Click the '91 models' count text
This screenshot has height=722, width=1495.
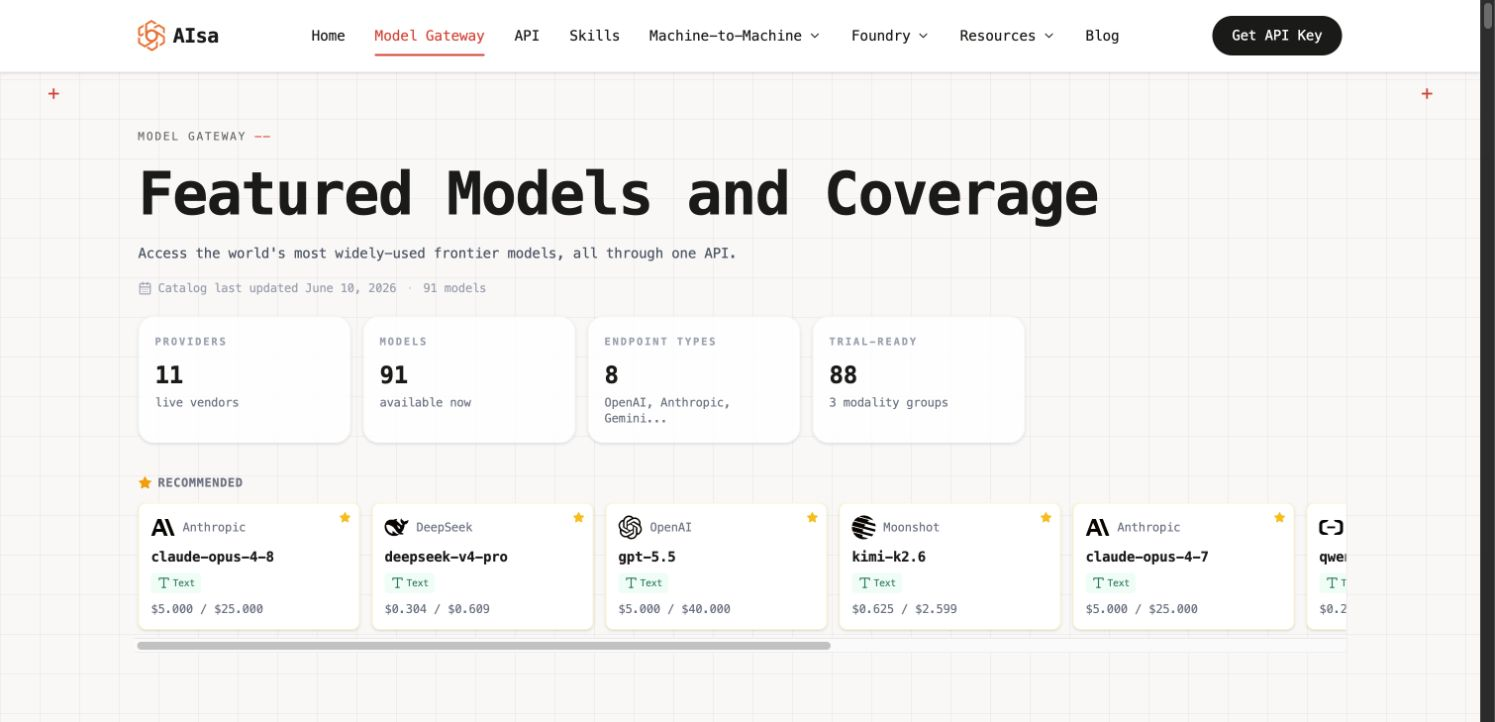click(x=454, y=288)
